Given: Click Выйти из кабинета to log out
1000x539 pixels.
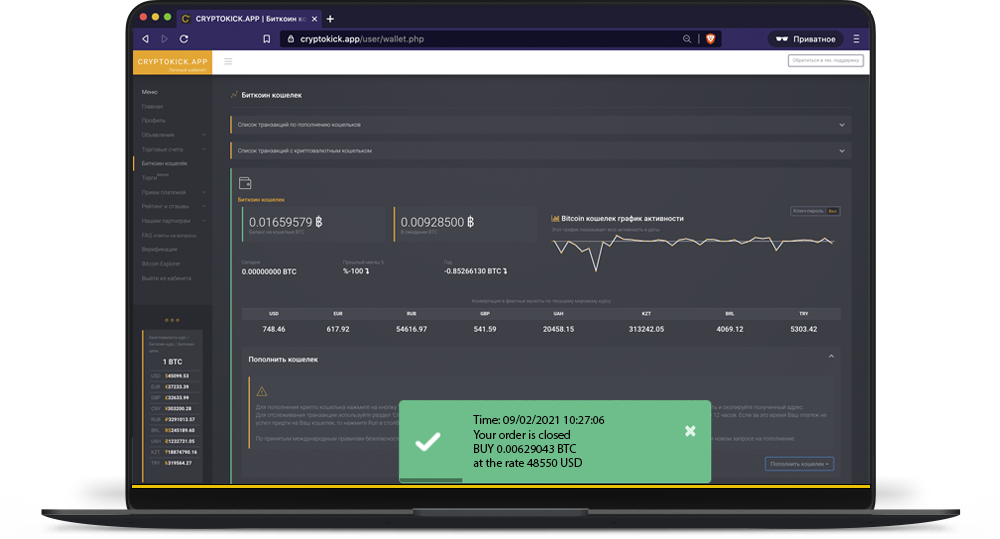Looking at the screenshot, I should click(166, 278).
